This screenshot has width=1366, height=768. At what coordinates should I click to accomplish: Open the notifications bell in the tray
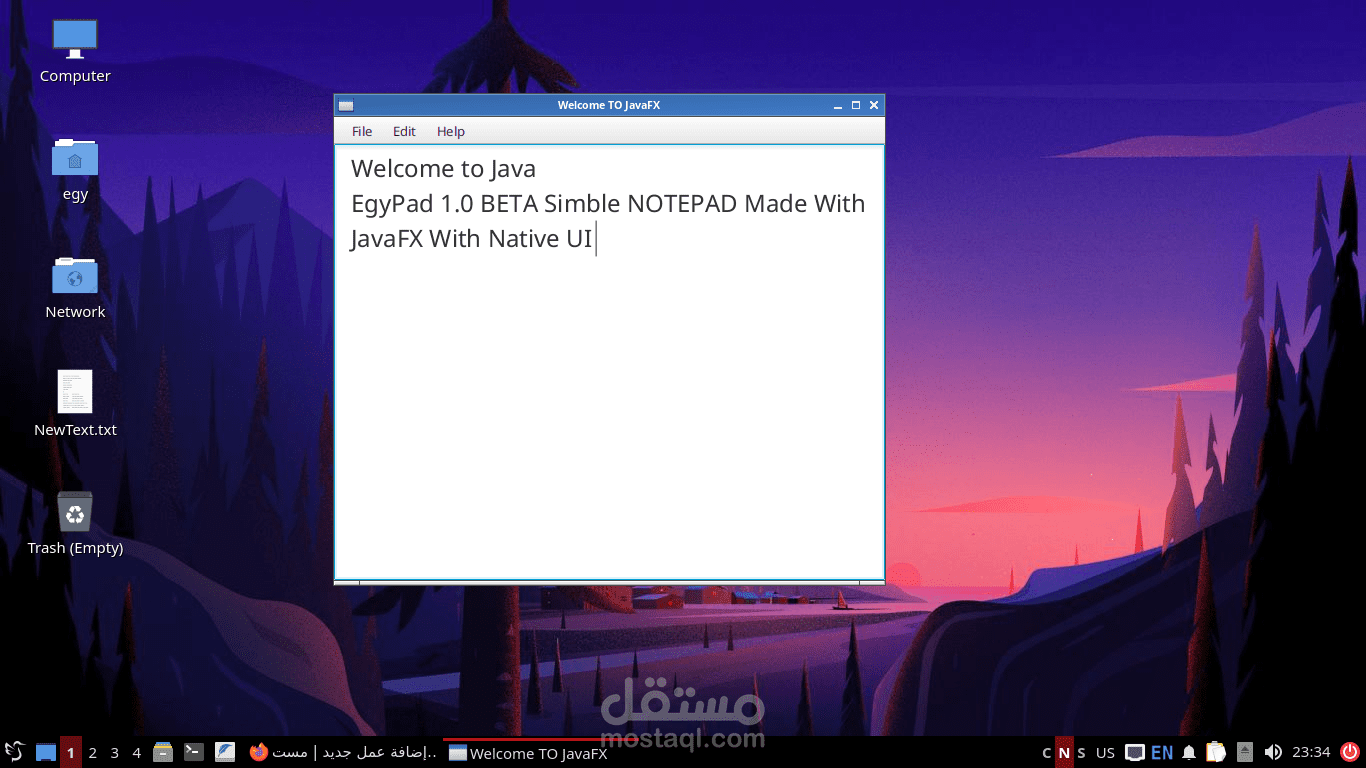1189,752
